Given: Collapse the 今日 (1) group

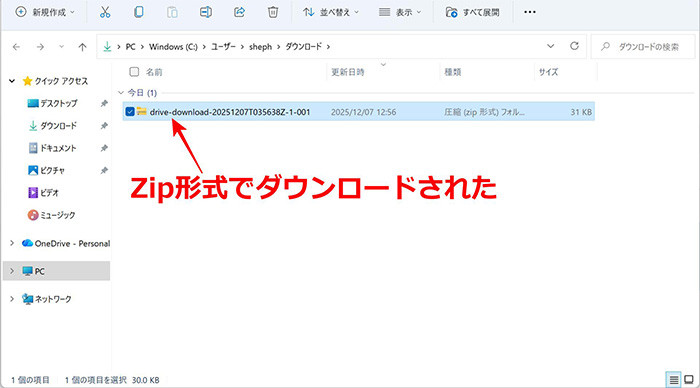Looking at the screenshot, I should tap(121, 93).
